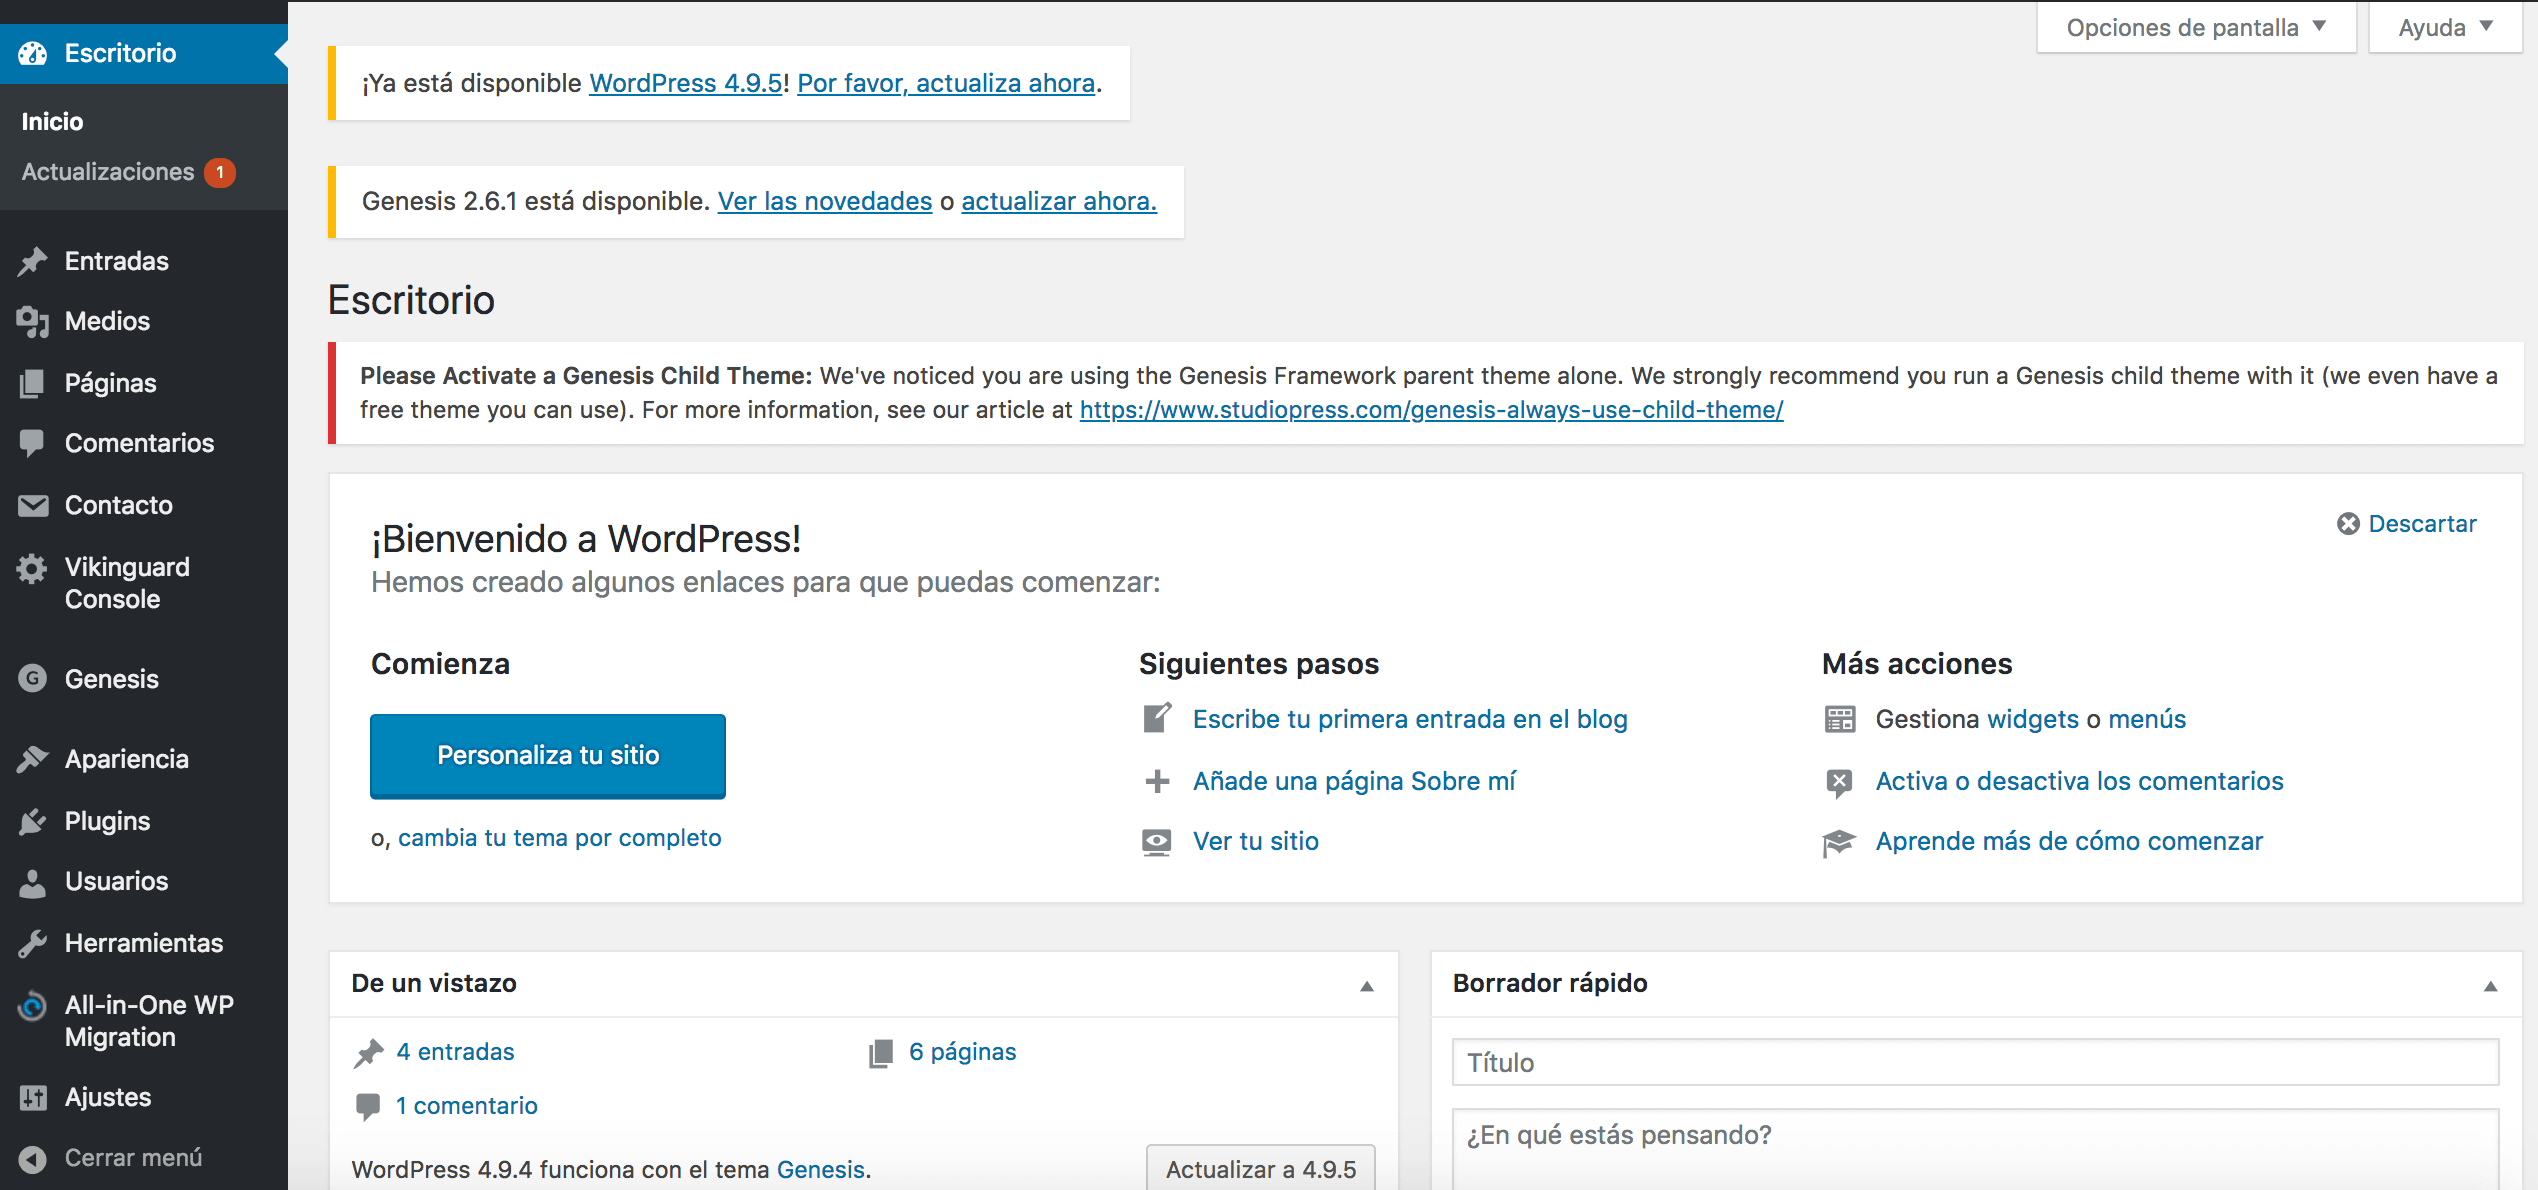Screen dimensions: 2538x1190
Task: Focus the ¿En qué estás pensando? text area
Action: (x=1975, y=1150)
